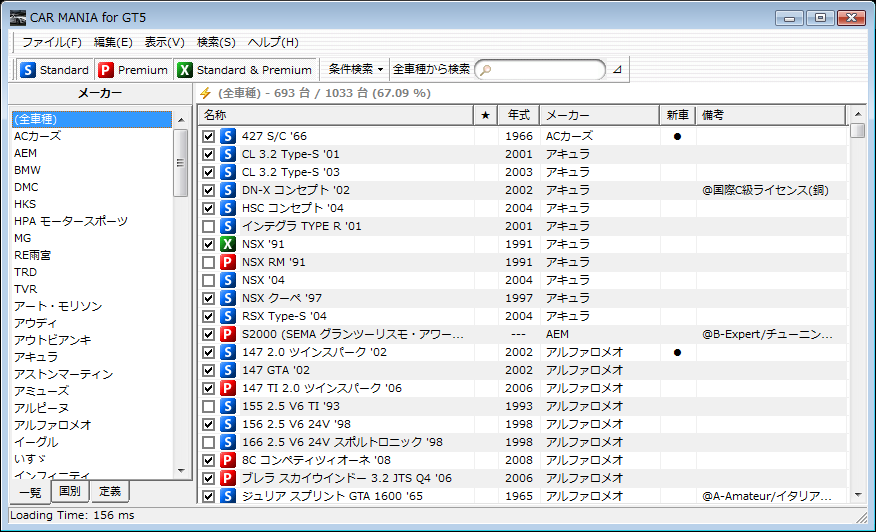This screenshot has width=876, height=532.
Task: Click the S icon of 147 GTA '02
Action: pos(227,370)
